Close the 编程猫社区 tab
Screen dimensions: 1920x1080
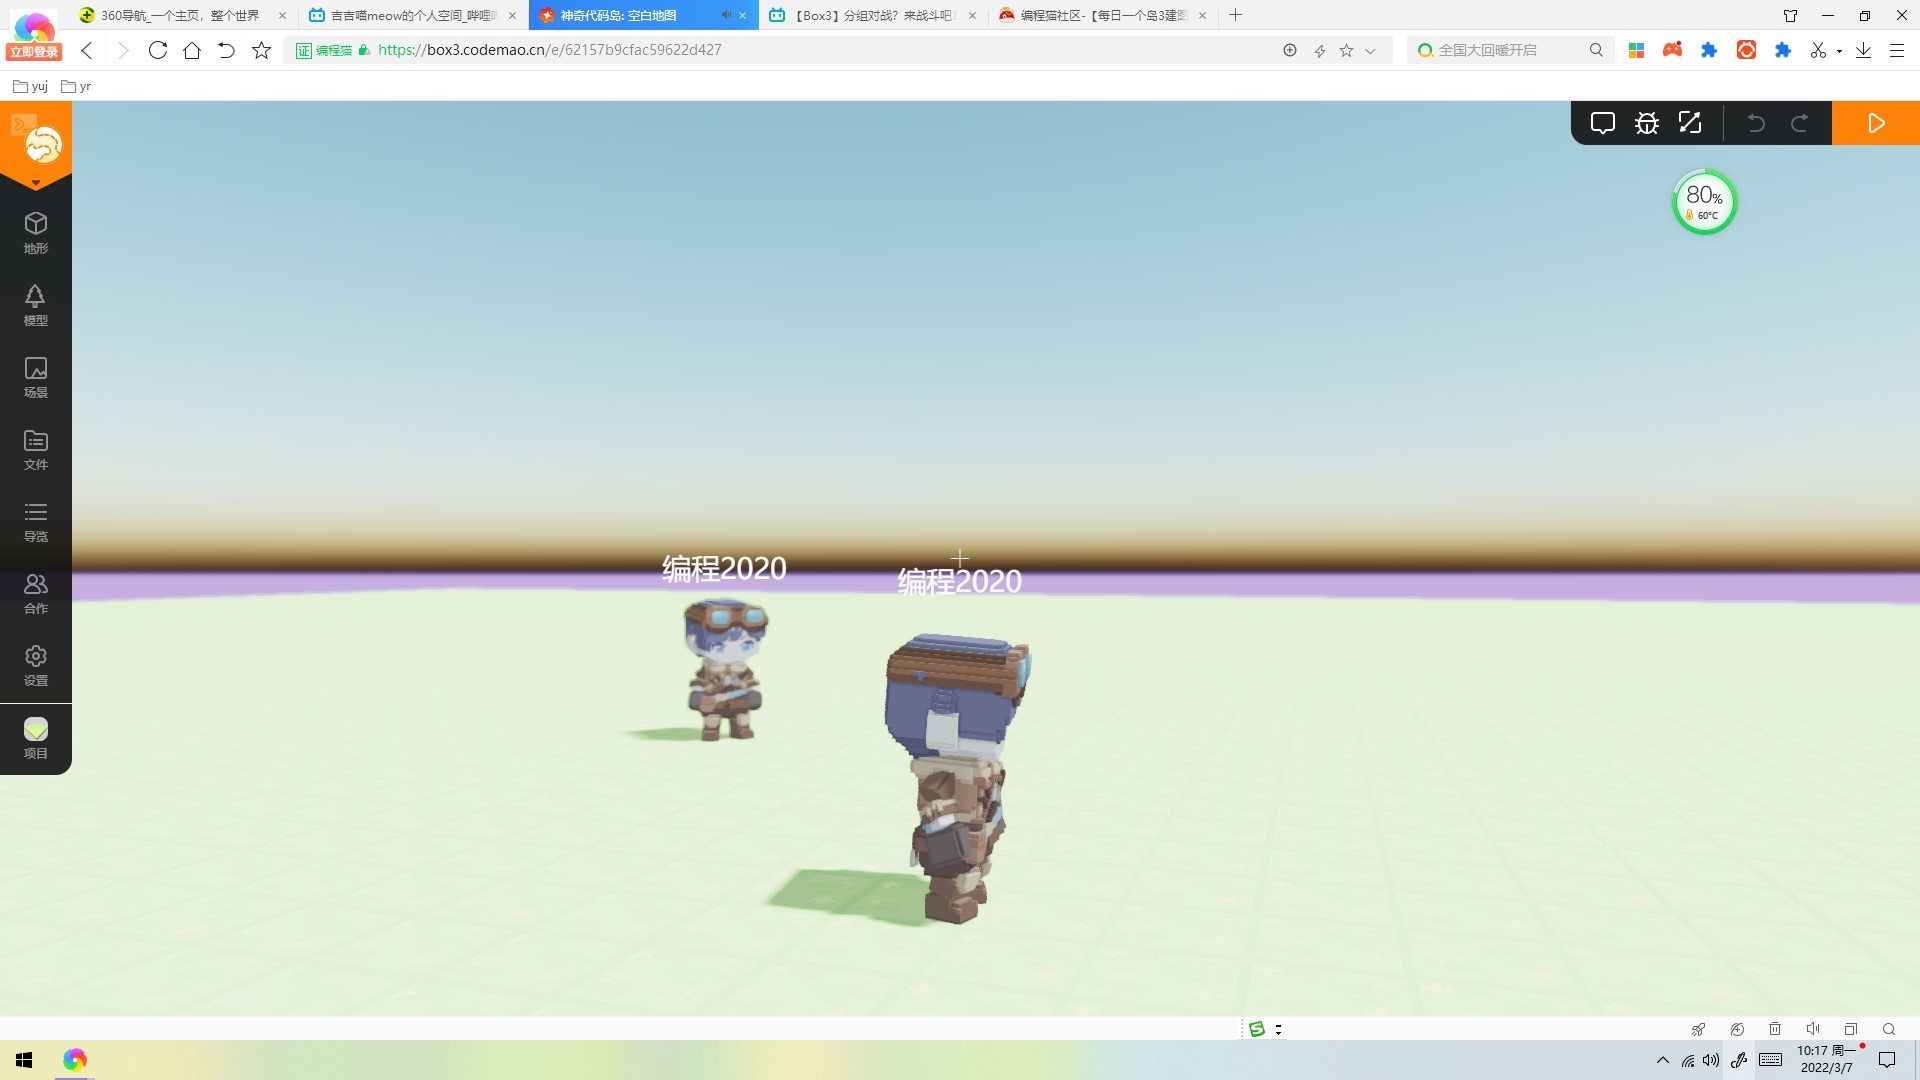(1202, 15)
